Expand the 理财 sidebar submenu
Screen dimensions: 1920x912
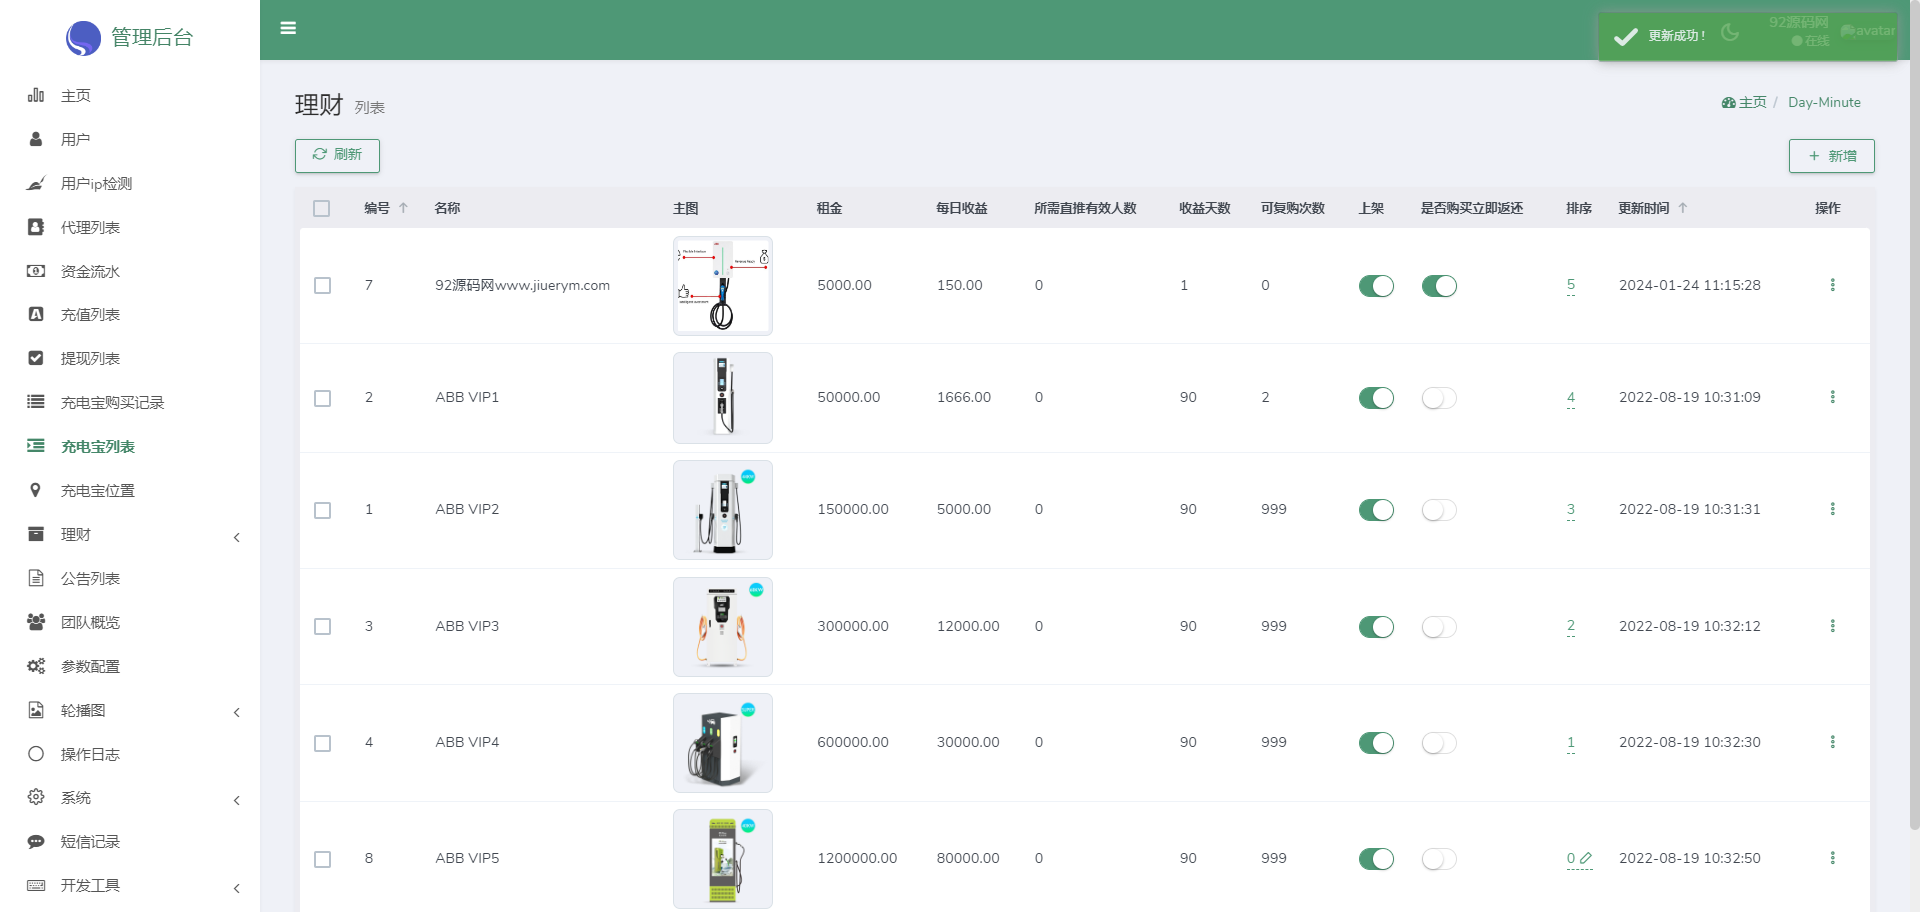(130, 535)
